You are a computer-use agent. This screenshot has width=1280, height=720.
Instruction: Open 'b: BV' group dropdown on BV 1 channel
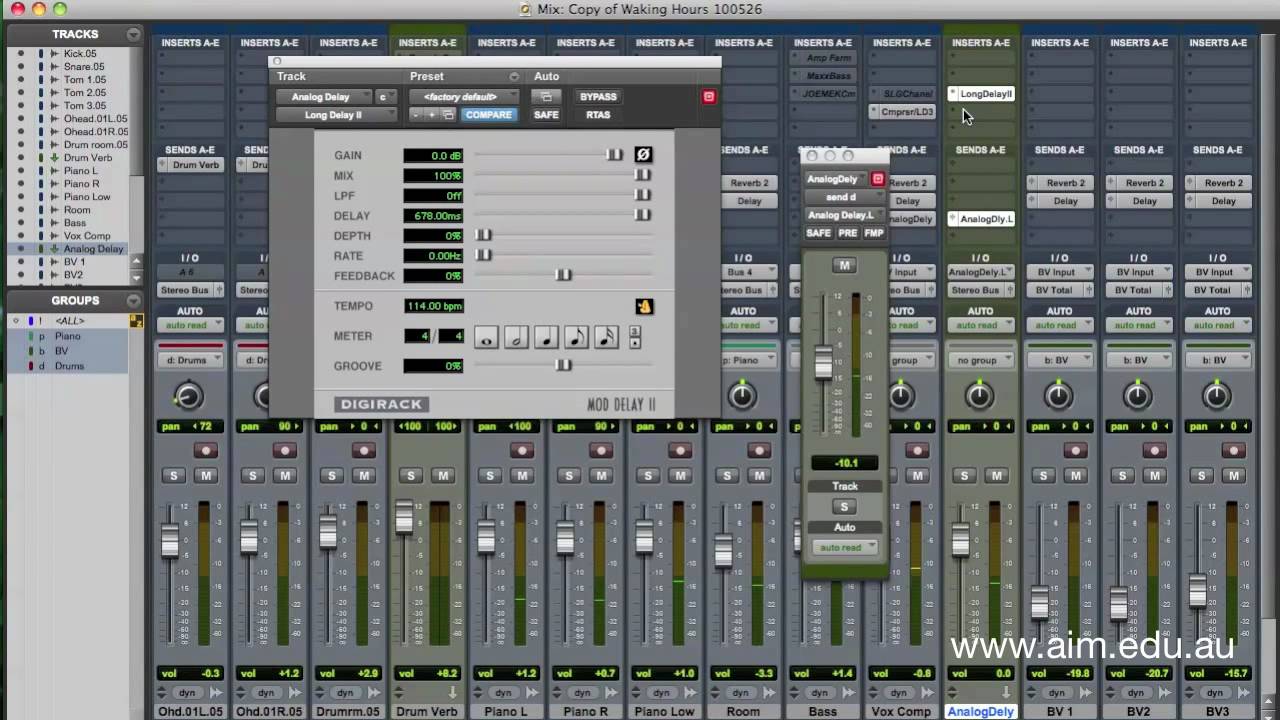[x=1059, y=360]
